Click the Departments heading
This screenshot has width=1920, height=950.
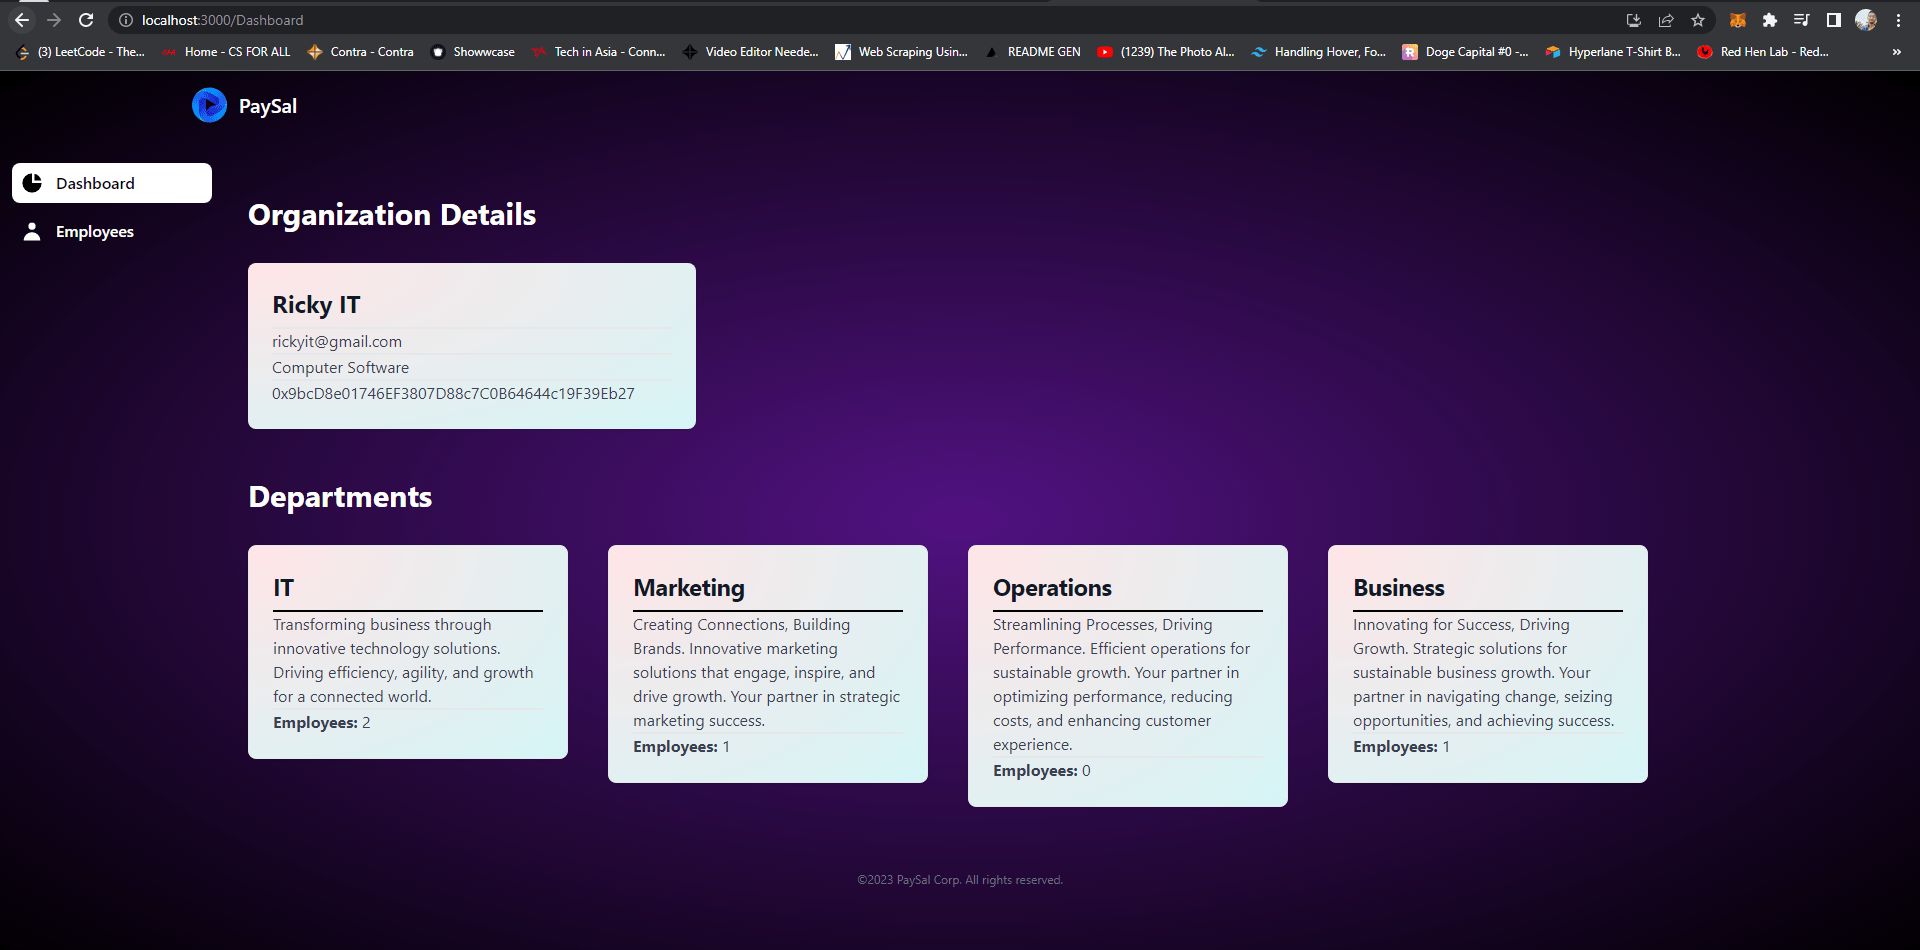[340, 497]
